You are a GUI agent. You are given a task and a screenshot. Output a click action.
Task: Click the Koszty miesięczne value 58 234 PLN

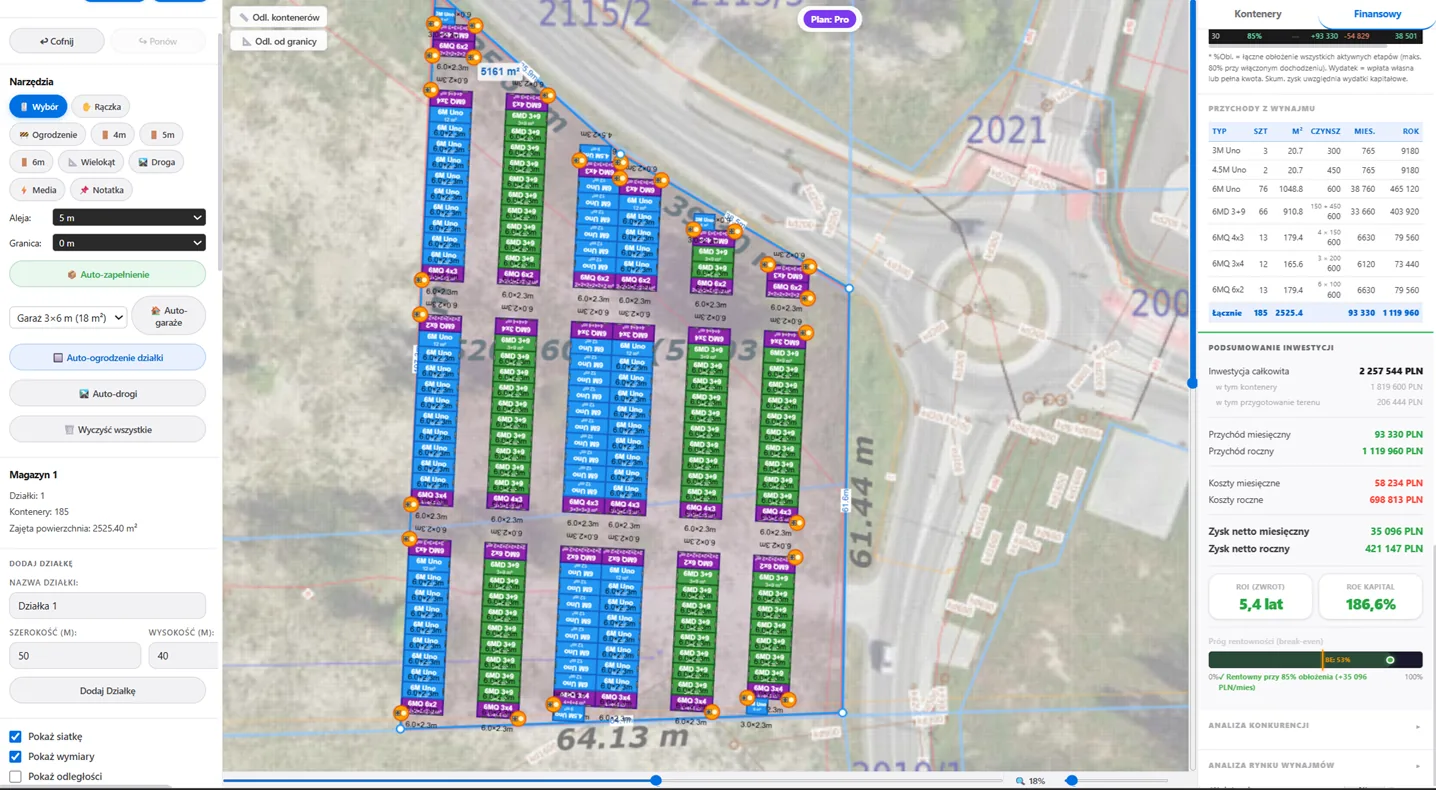coord(1398,483)
